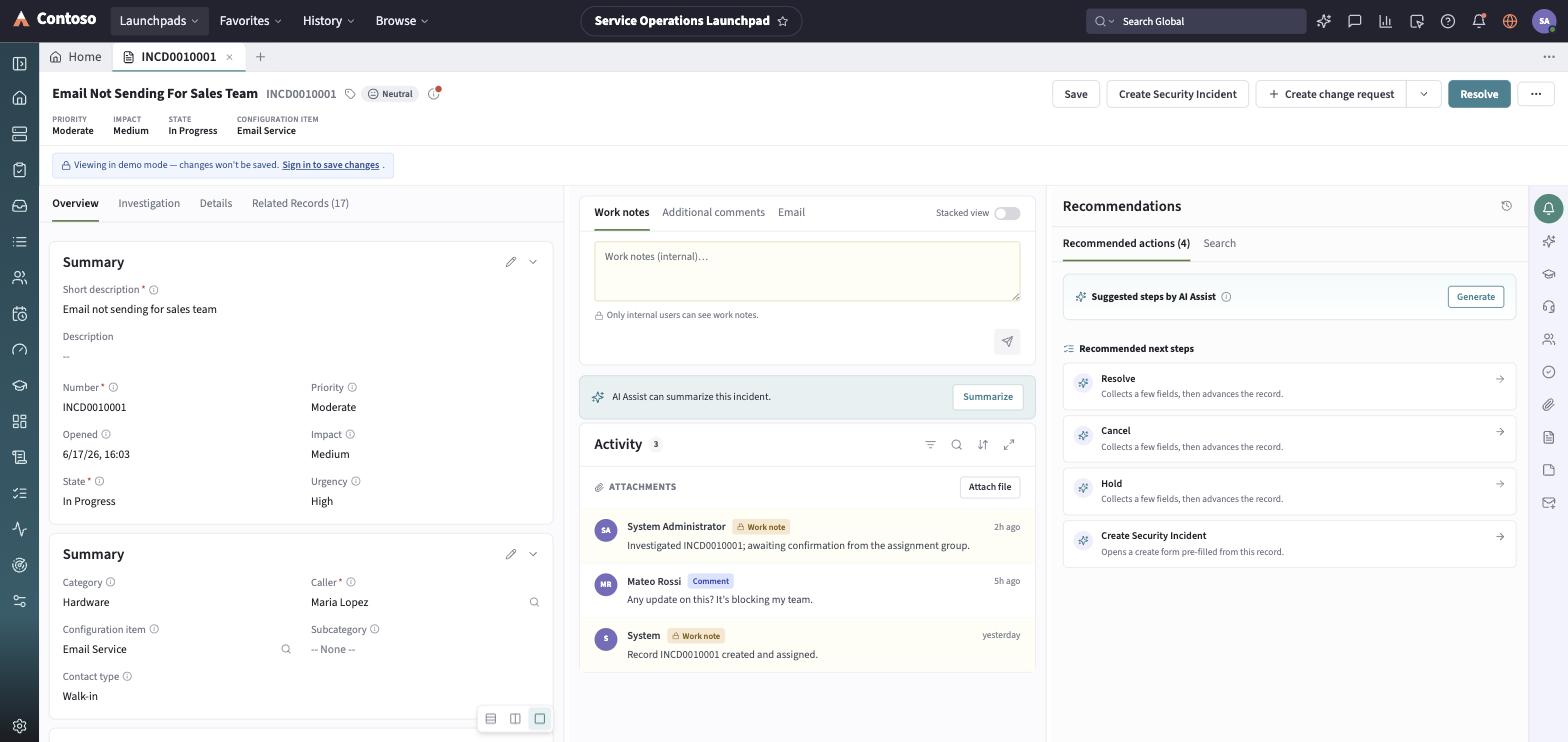Open the notifications bell in top header
The width and height of the screenshot is (1568, 742).
point(1479,21)
